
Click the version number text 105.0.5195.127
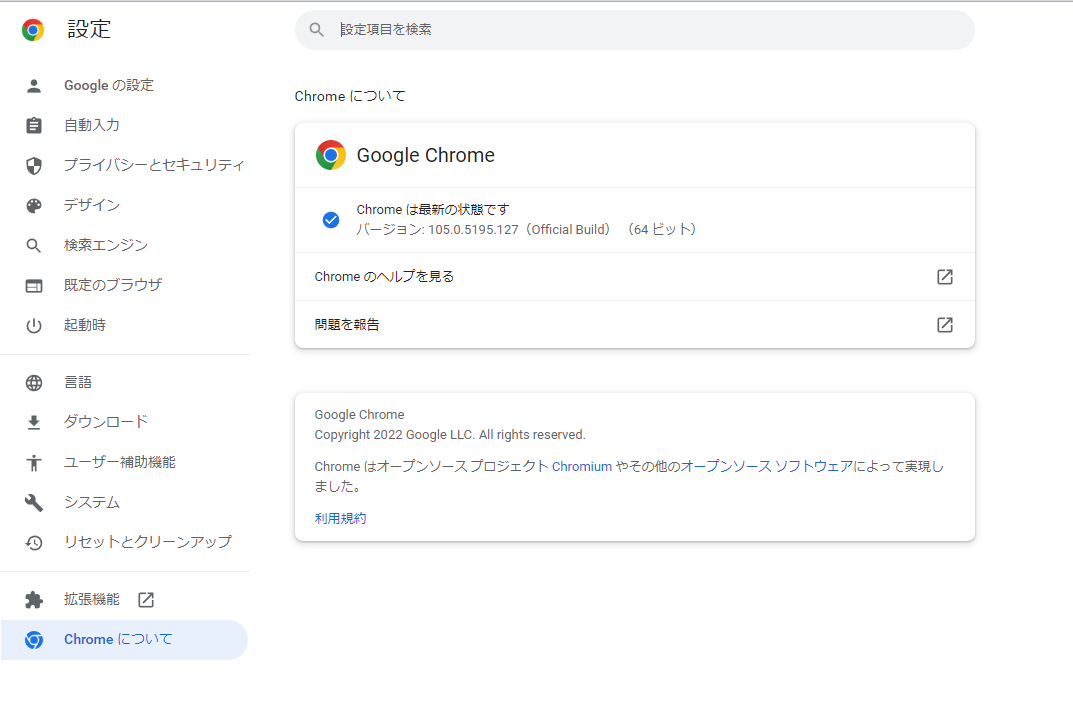coord(473,230)
